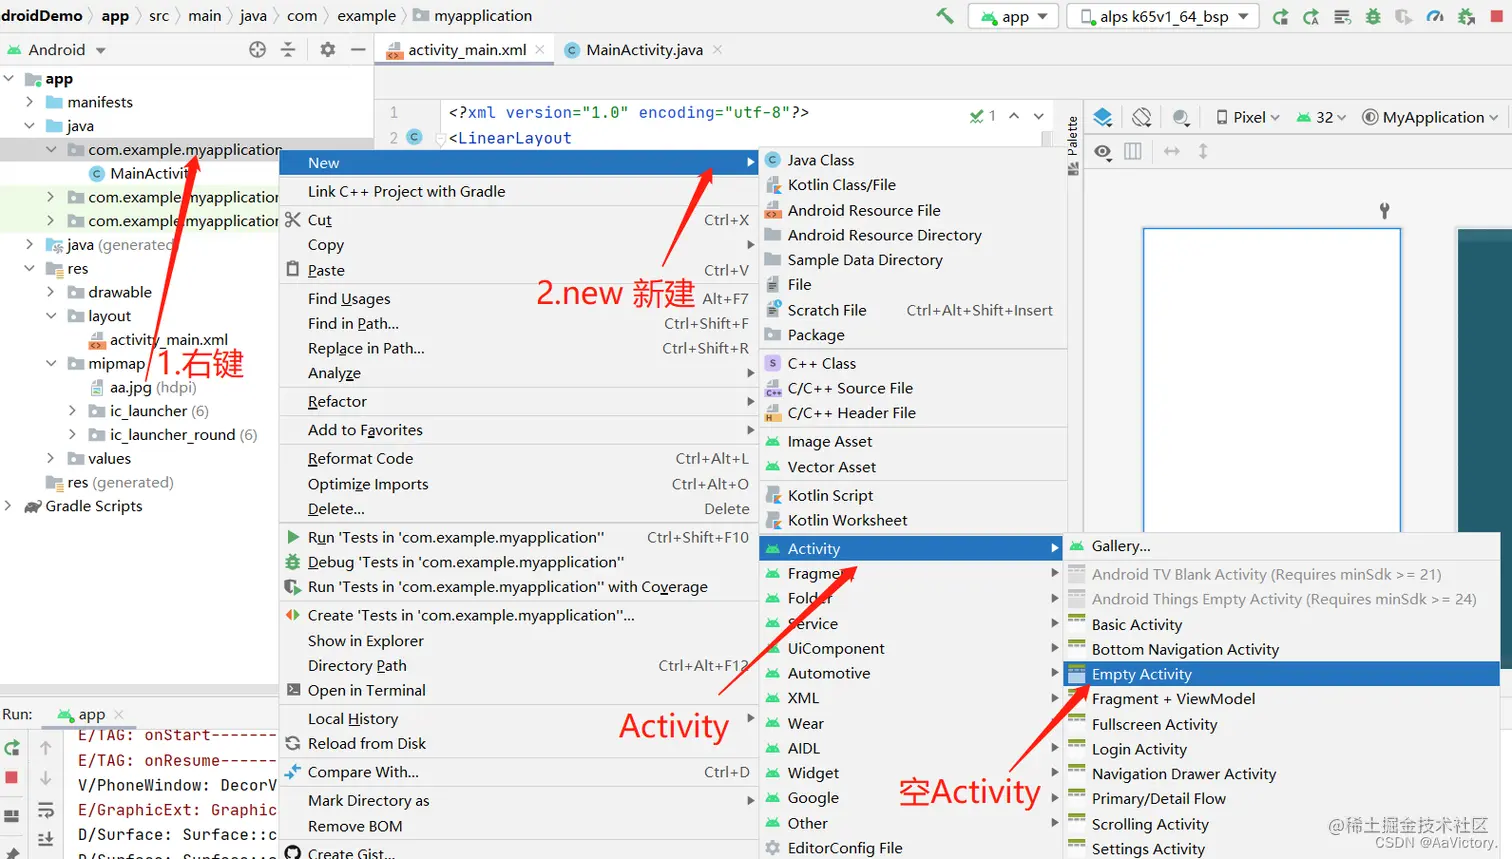Close the app tab in Run panel
1512x859 pixels.
pos(119,714)
